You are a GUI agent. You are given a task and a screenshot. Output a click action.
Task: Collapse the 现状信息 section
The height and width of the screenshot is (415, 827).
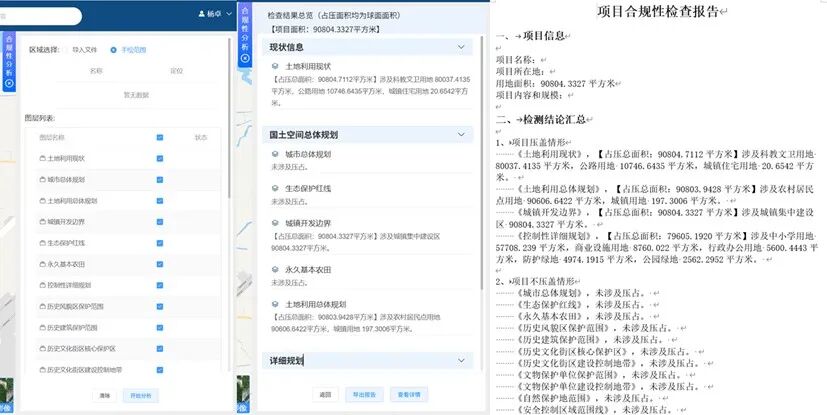(x=460, y=47)
